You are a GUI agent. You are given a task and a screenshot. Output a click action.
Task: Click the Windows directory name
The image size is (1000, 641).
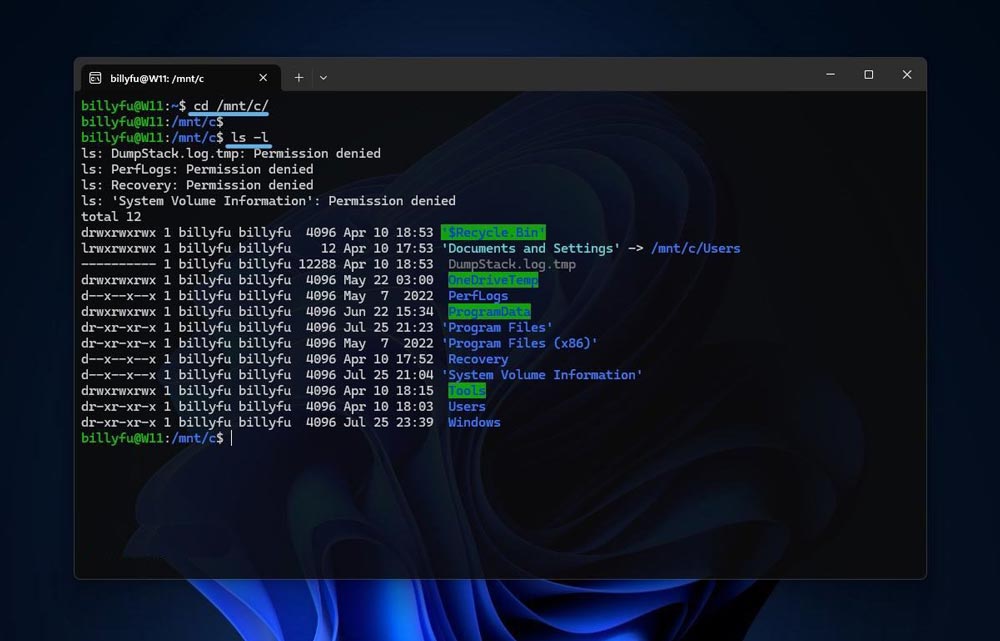coord(474,422)
